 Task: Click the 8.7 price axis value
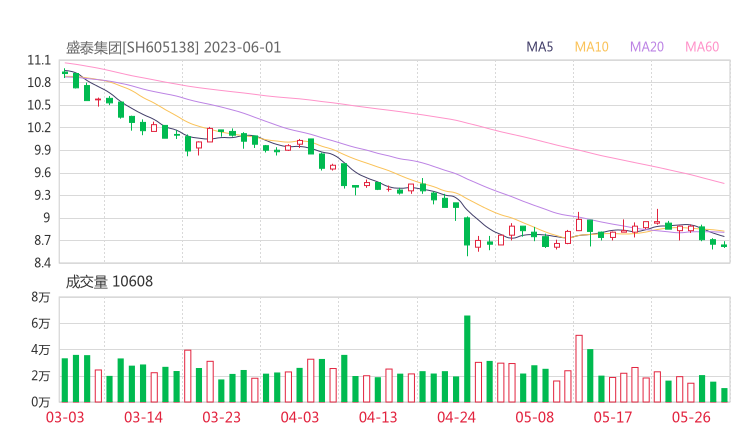42,240
